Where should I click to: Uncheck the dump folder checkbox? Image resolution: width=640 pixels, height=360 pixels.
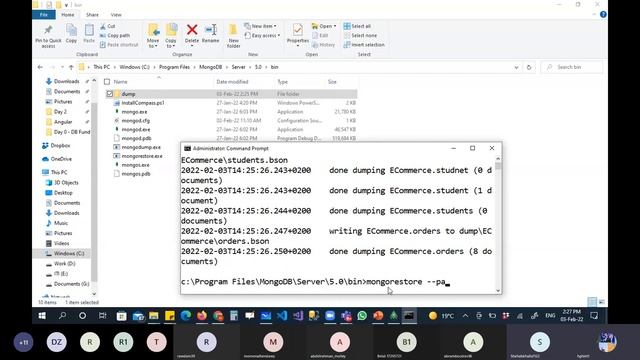(109, 94)
